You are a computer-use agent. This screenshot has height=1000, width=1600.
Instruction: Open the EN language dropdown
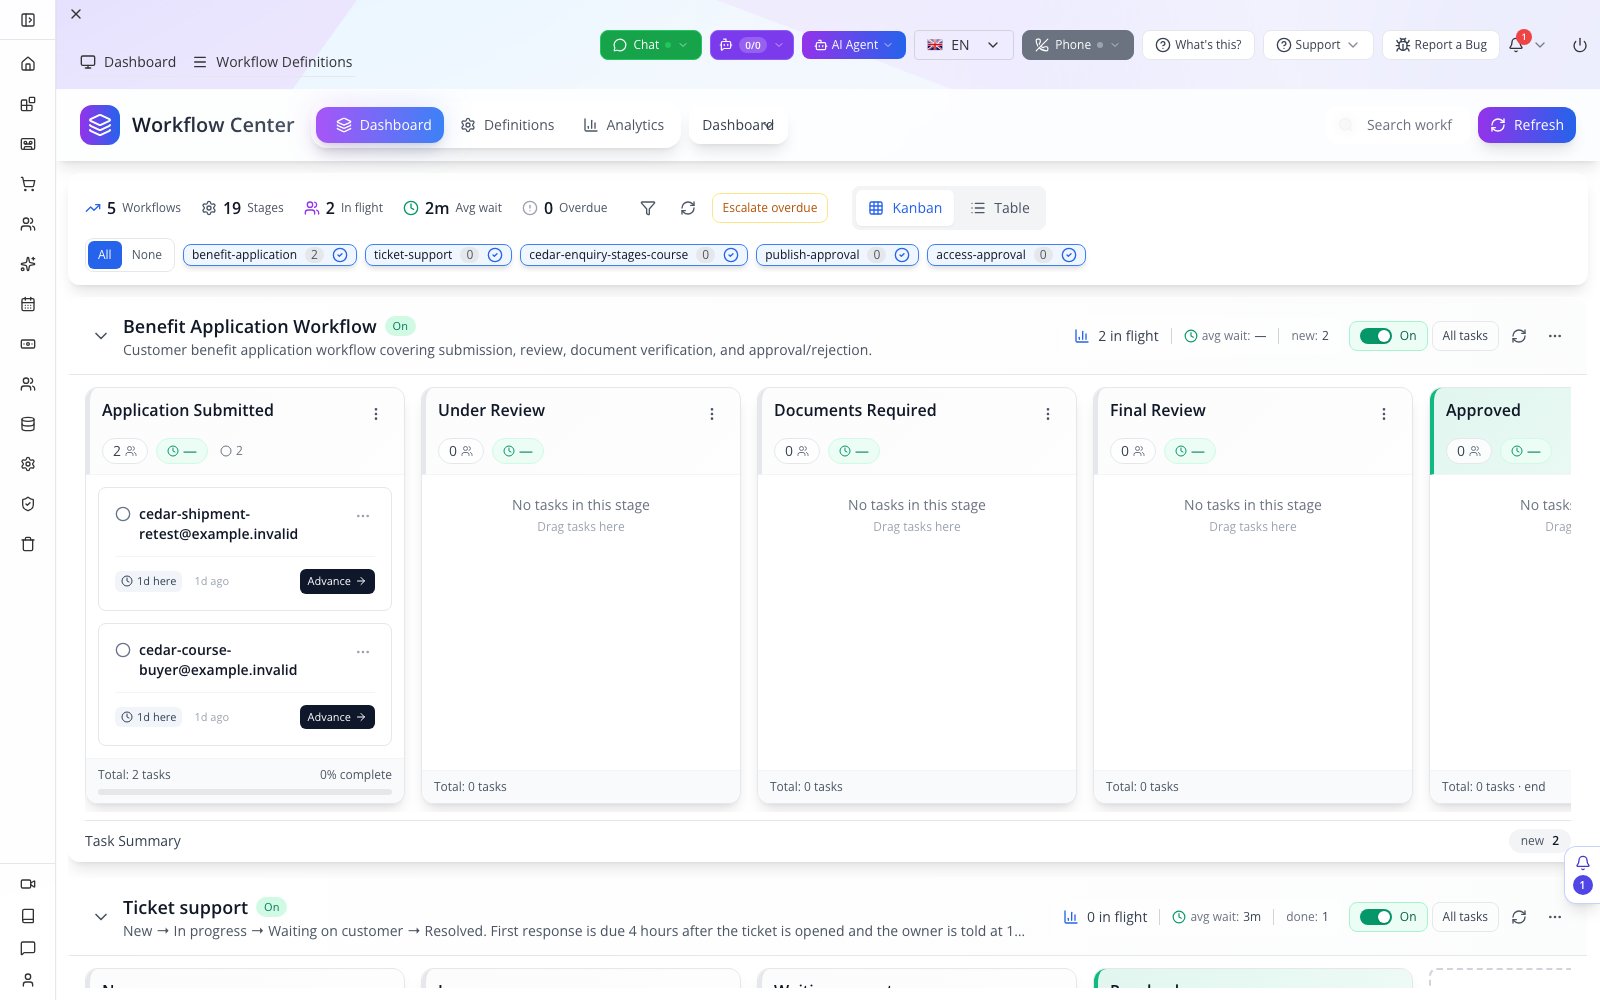[x=964, y=45]
